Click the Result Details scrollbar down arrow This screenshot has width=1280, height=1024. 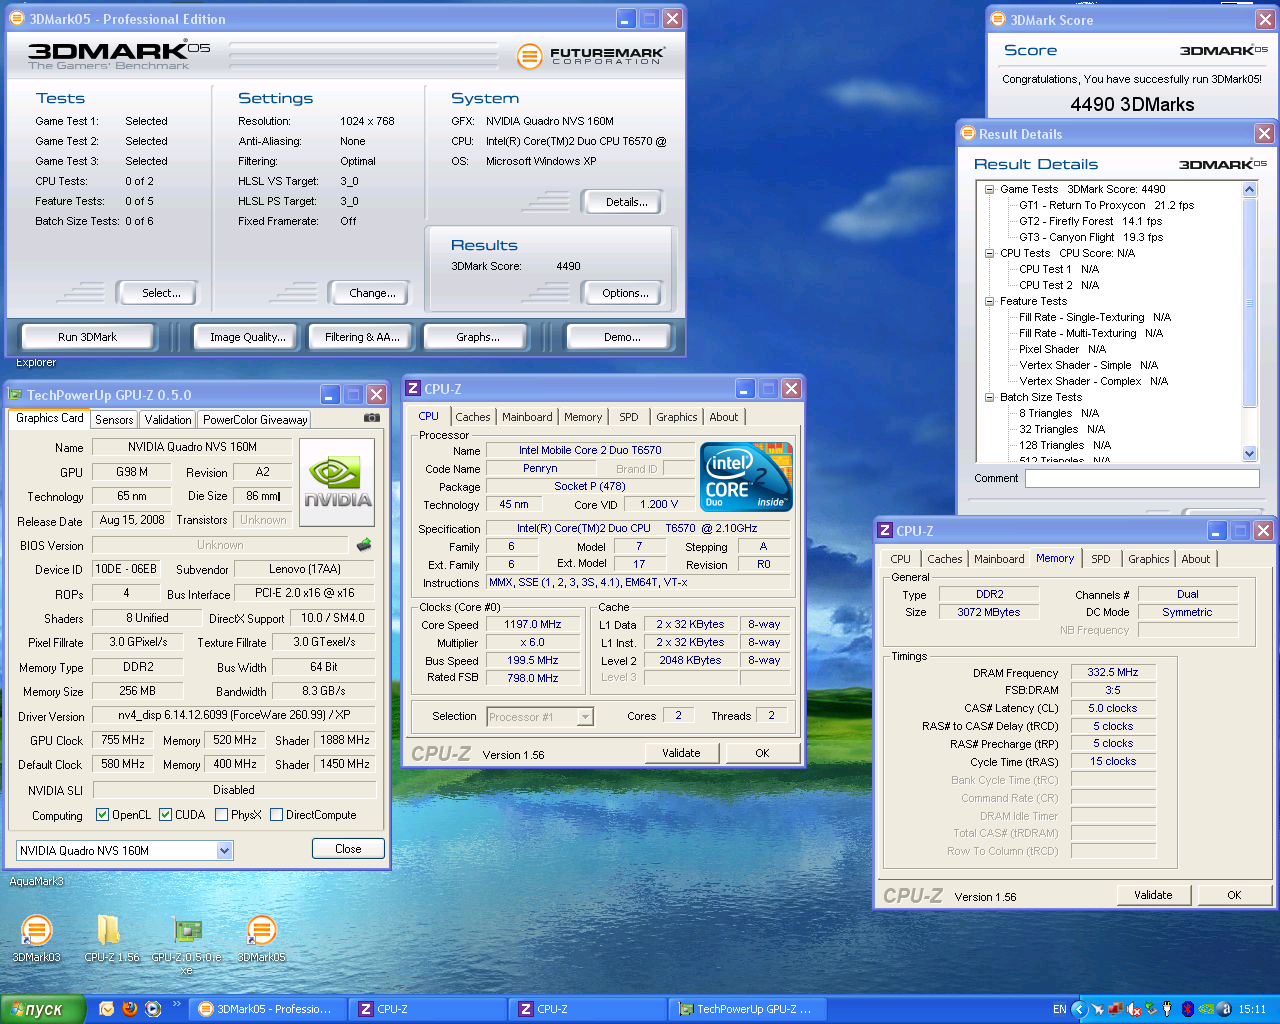pos(1249,454)
